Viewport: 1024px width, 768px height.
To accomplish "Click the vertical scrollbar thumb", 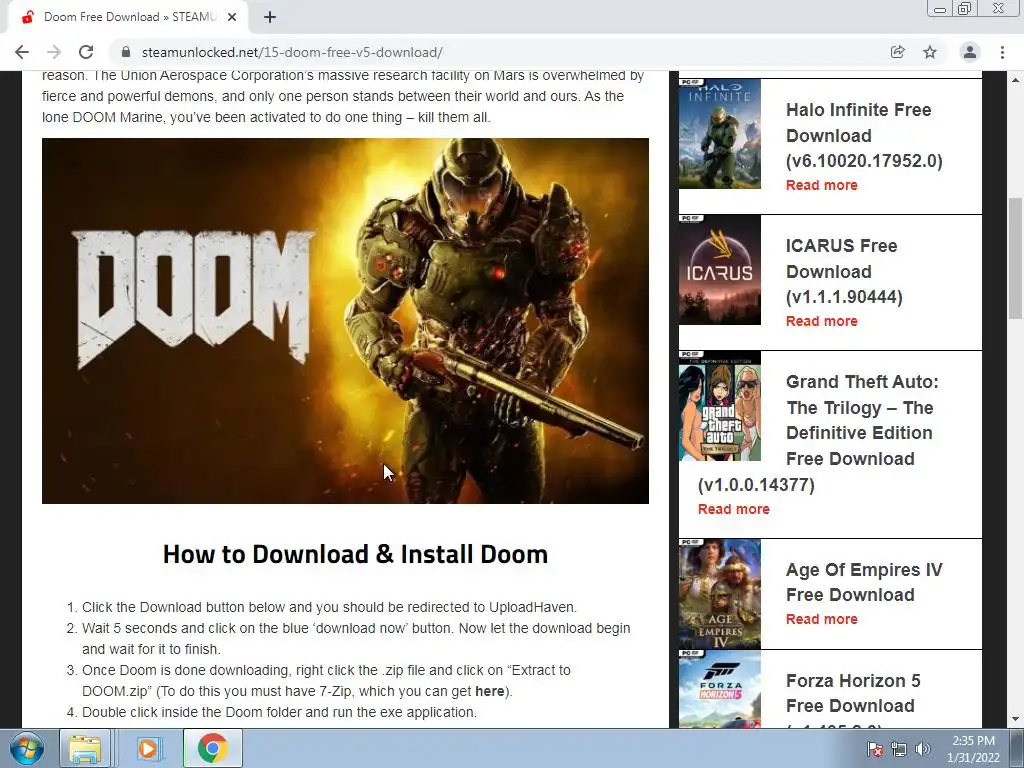I will [x=1016, y=257].
